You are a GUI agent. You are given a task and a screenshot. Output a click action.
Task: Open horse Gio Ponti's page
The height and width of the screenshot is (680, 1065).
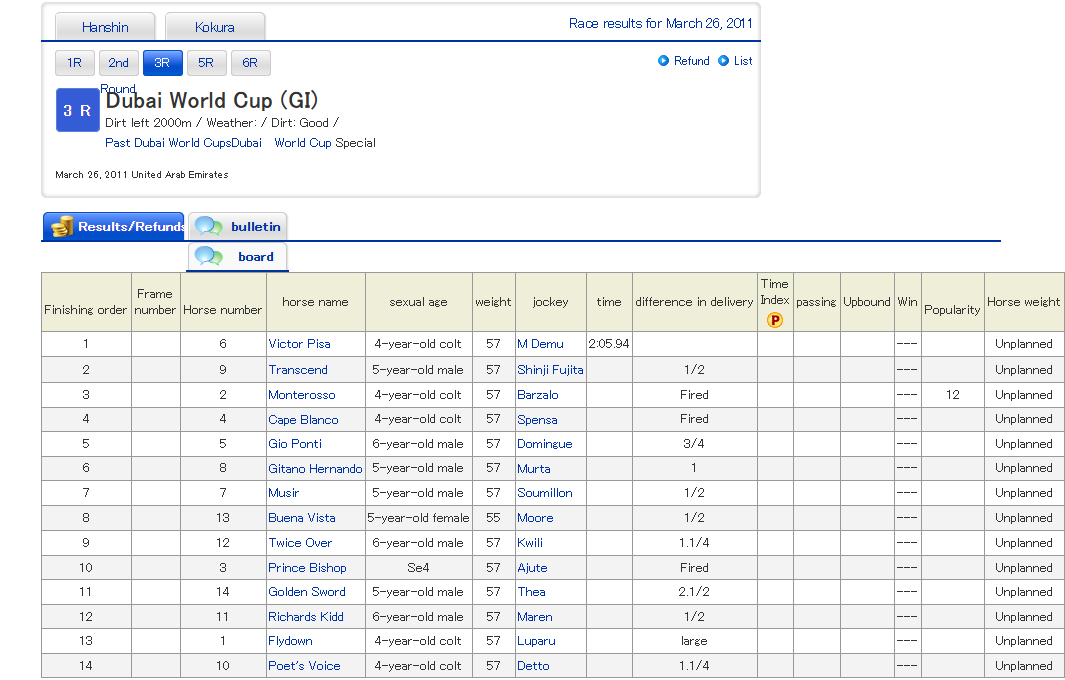[x=295, y=444]
